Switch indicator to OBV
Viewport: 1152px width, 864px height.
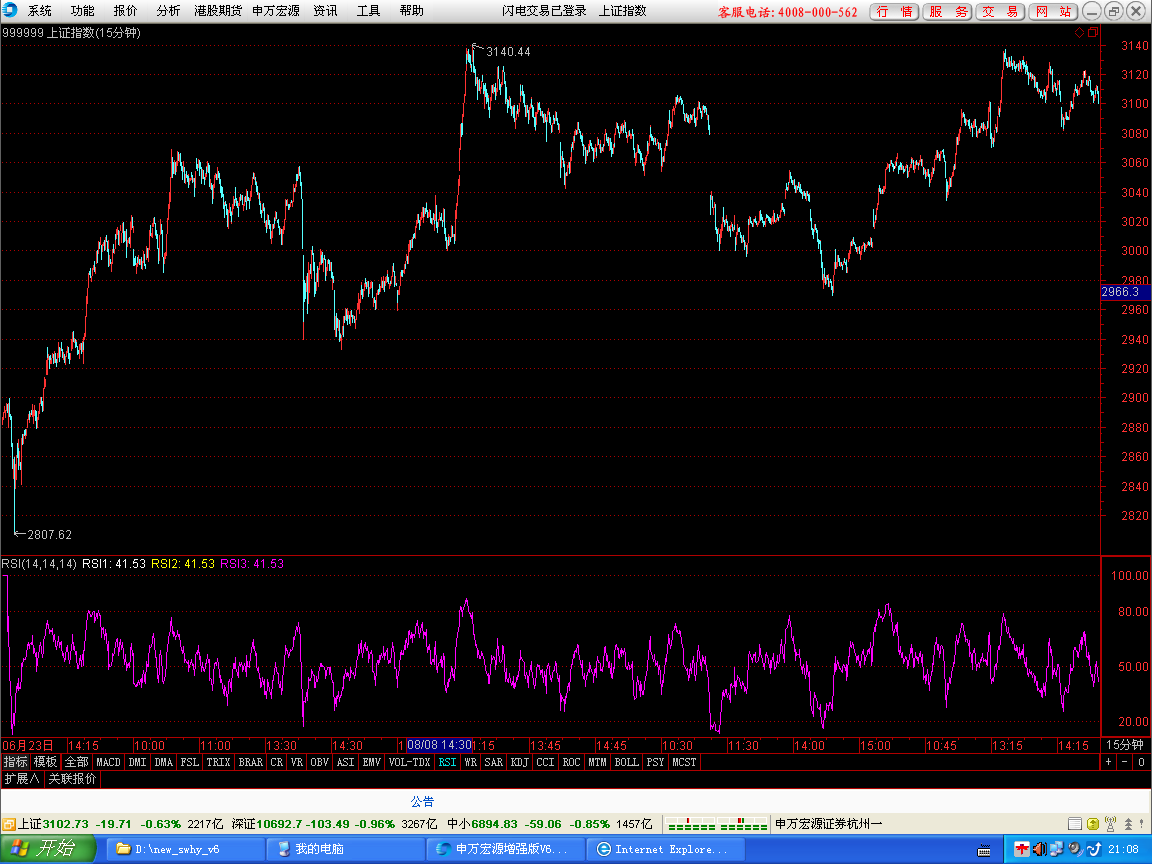point(320,763)
